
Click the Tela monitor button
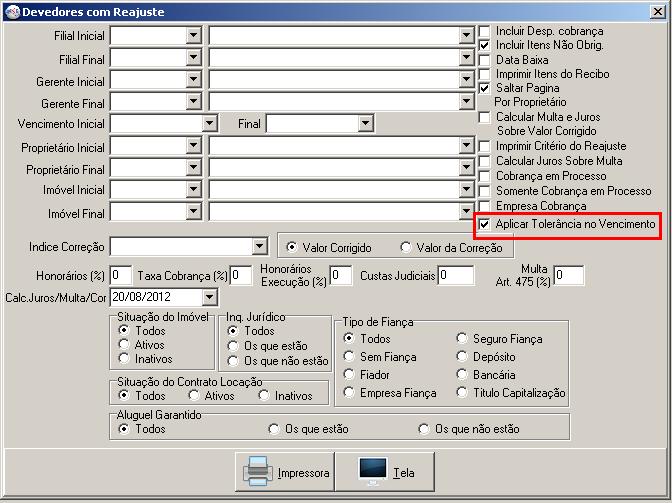(386, 472)
